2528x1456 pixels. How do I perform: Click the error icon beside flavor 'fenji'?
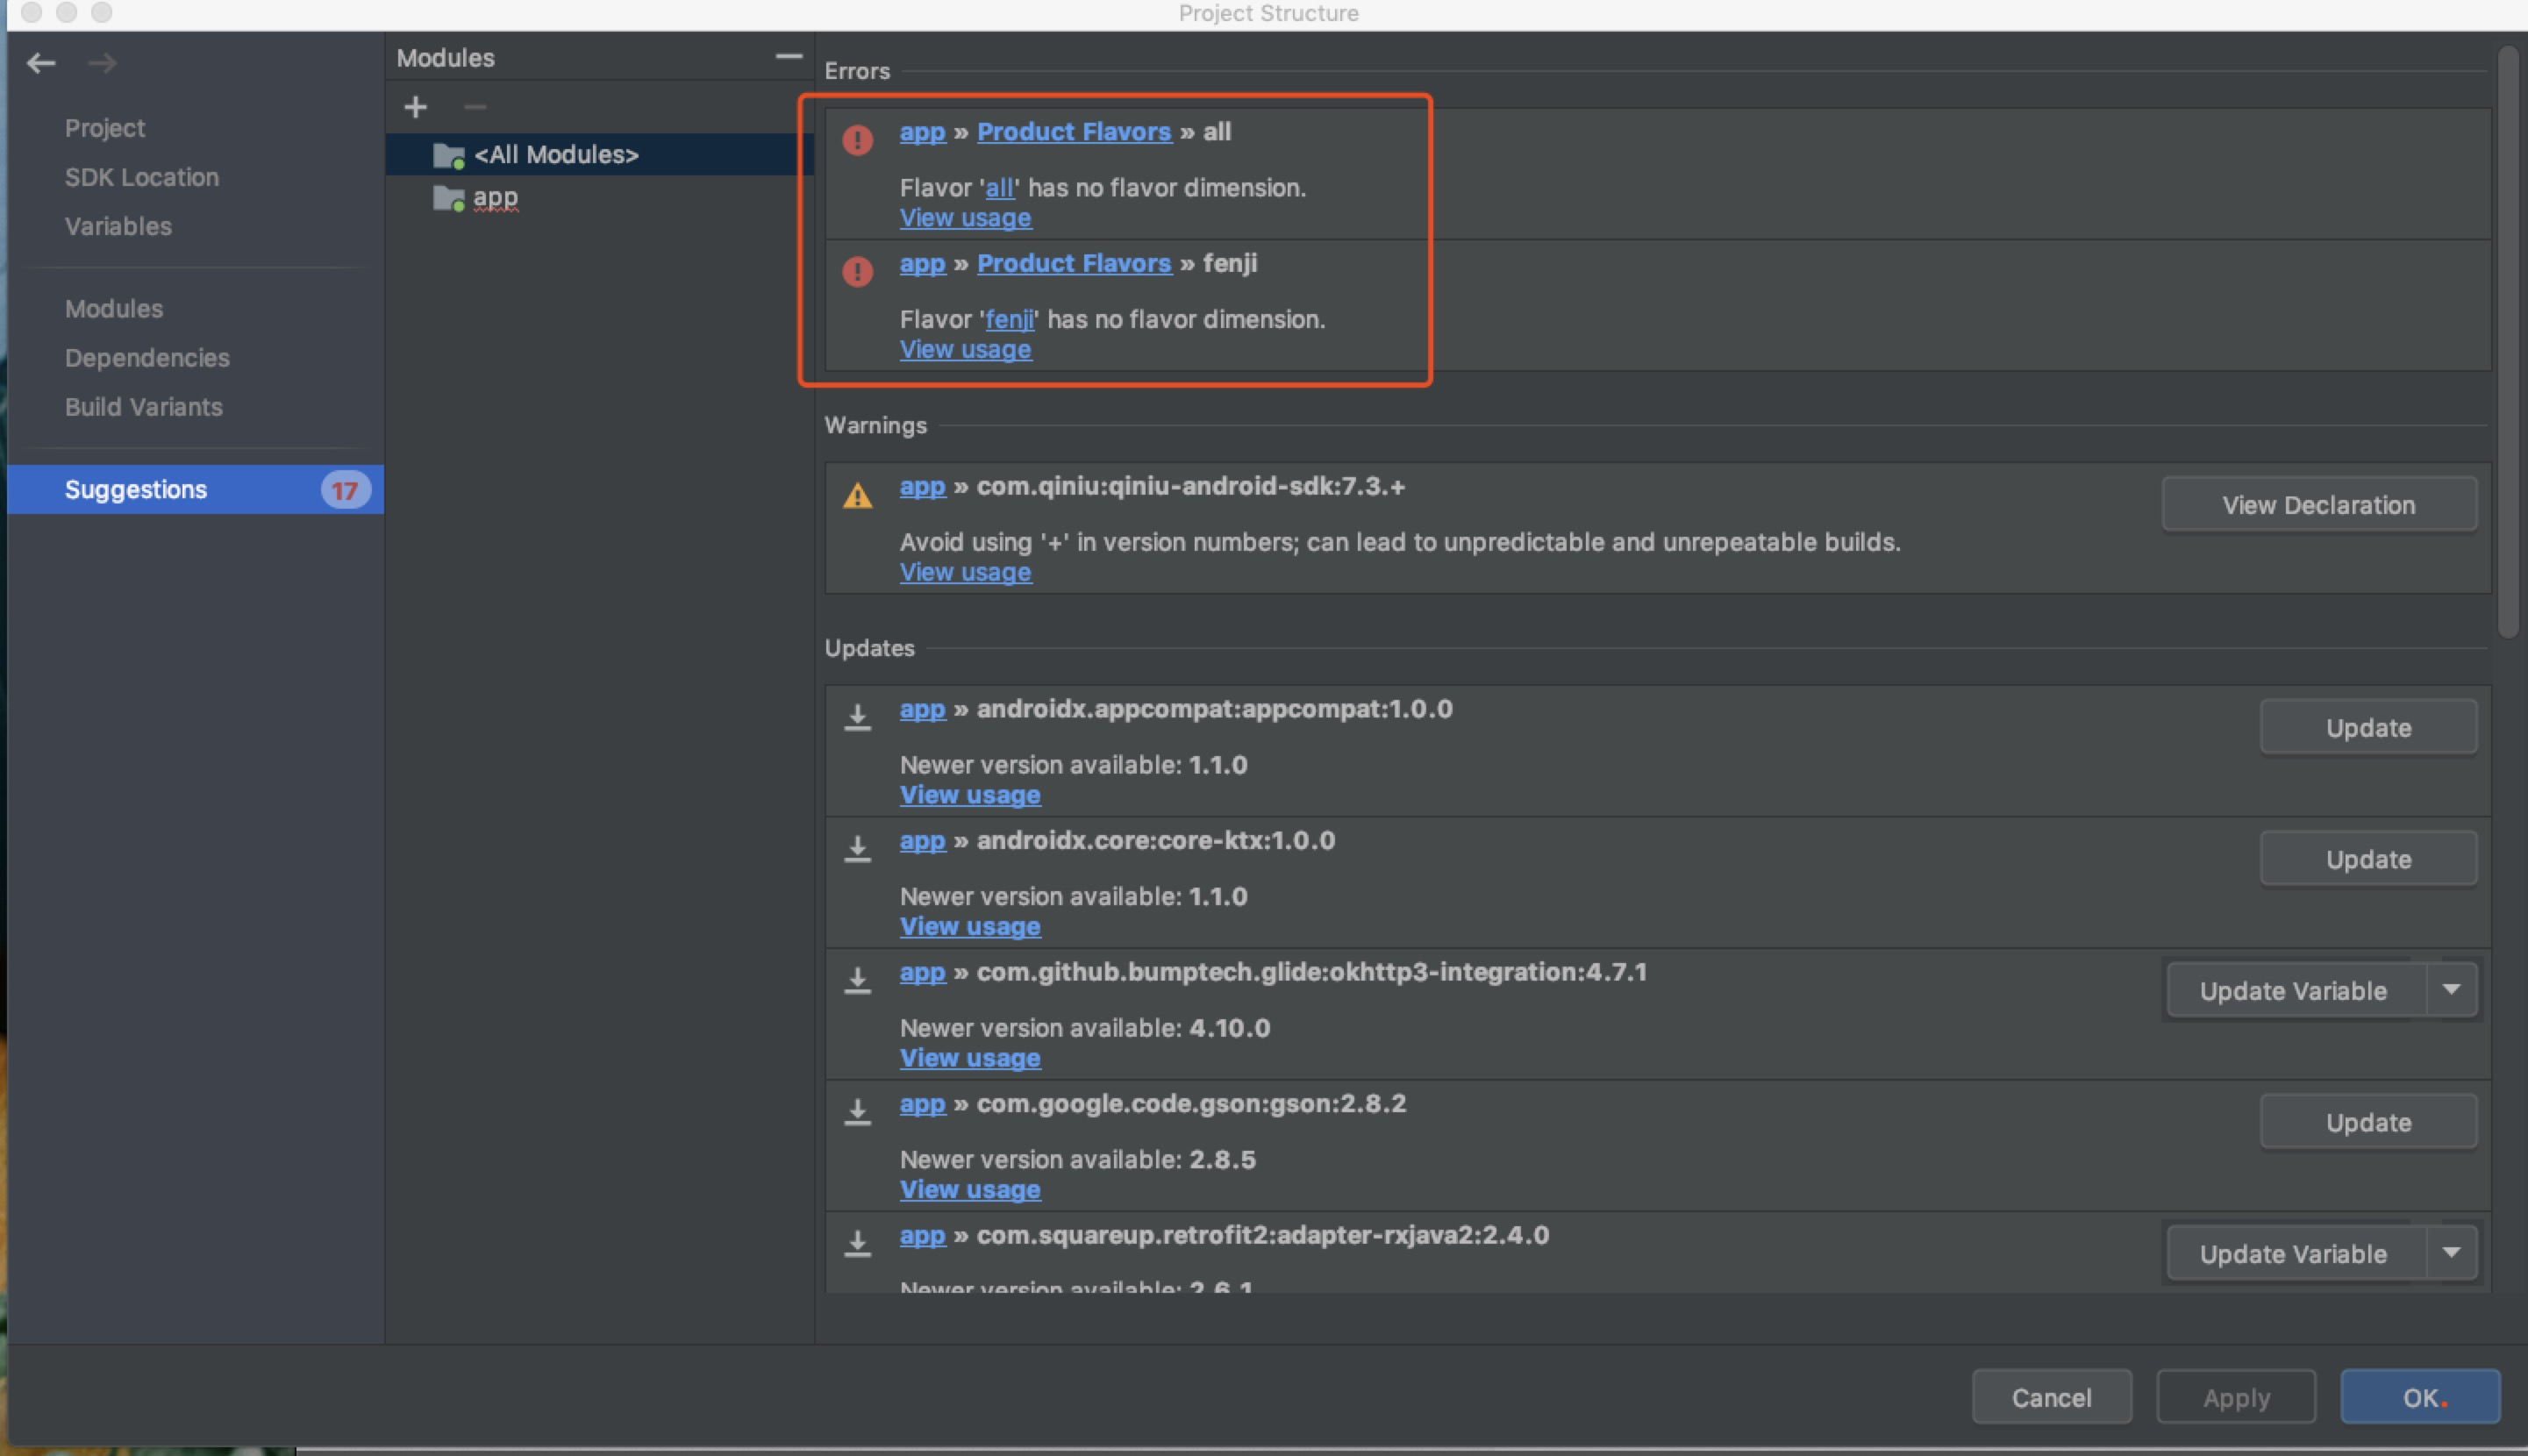(x=857, y=272)
